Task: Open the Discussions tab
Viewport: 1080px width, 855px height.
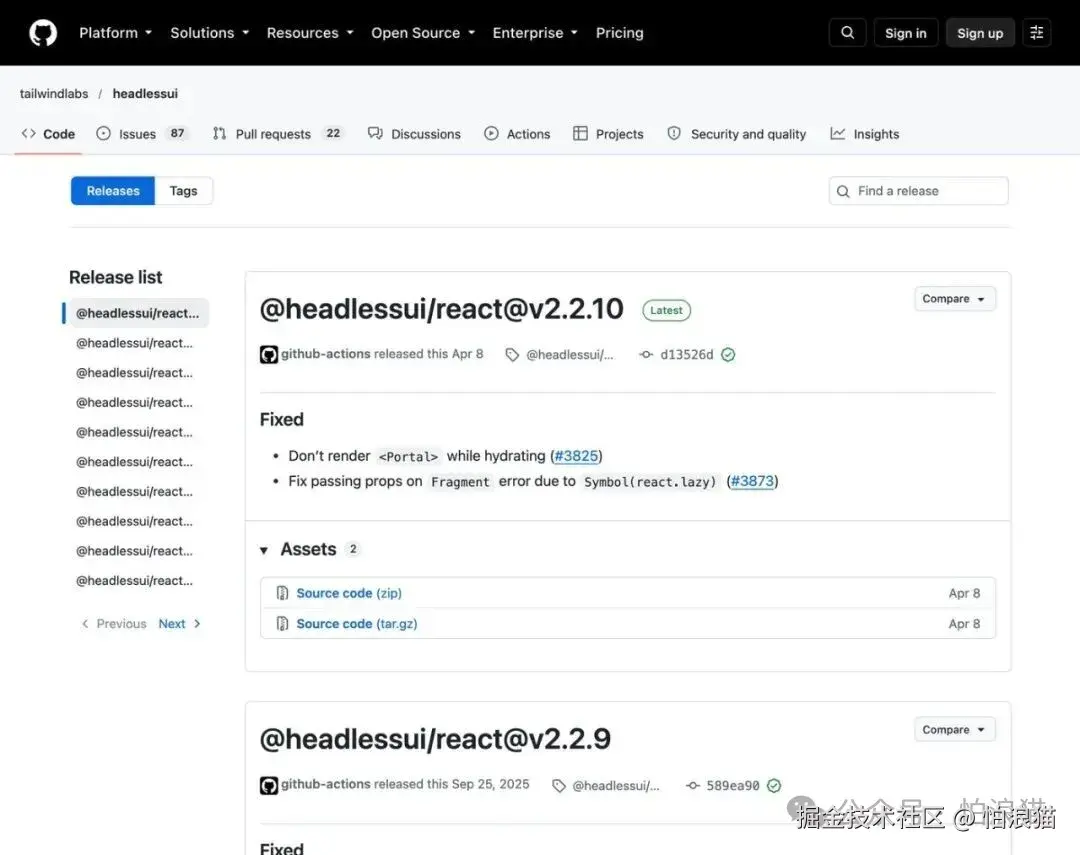Action: pyautogui.click(x=415, y=134)
